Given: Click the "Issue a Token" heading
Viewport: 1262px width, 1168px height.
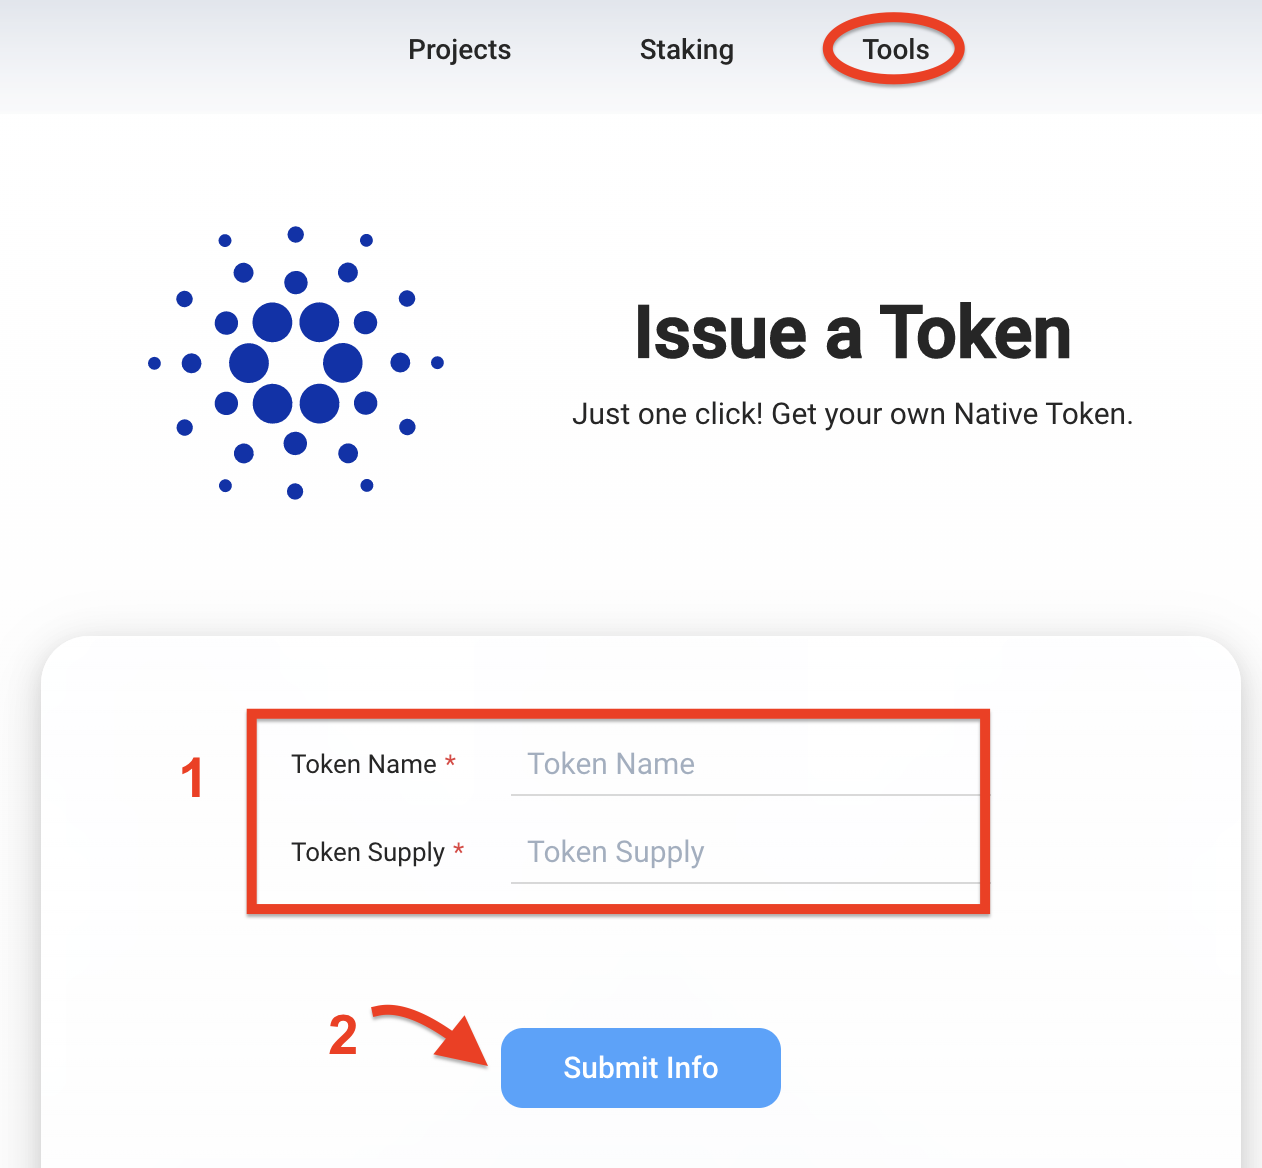Looking at the screenshot, I should point(852,333).
